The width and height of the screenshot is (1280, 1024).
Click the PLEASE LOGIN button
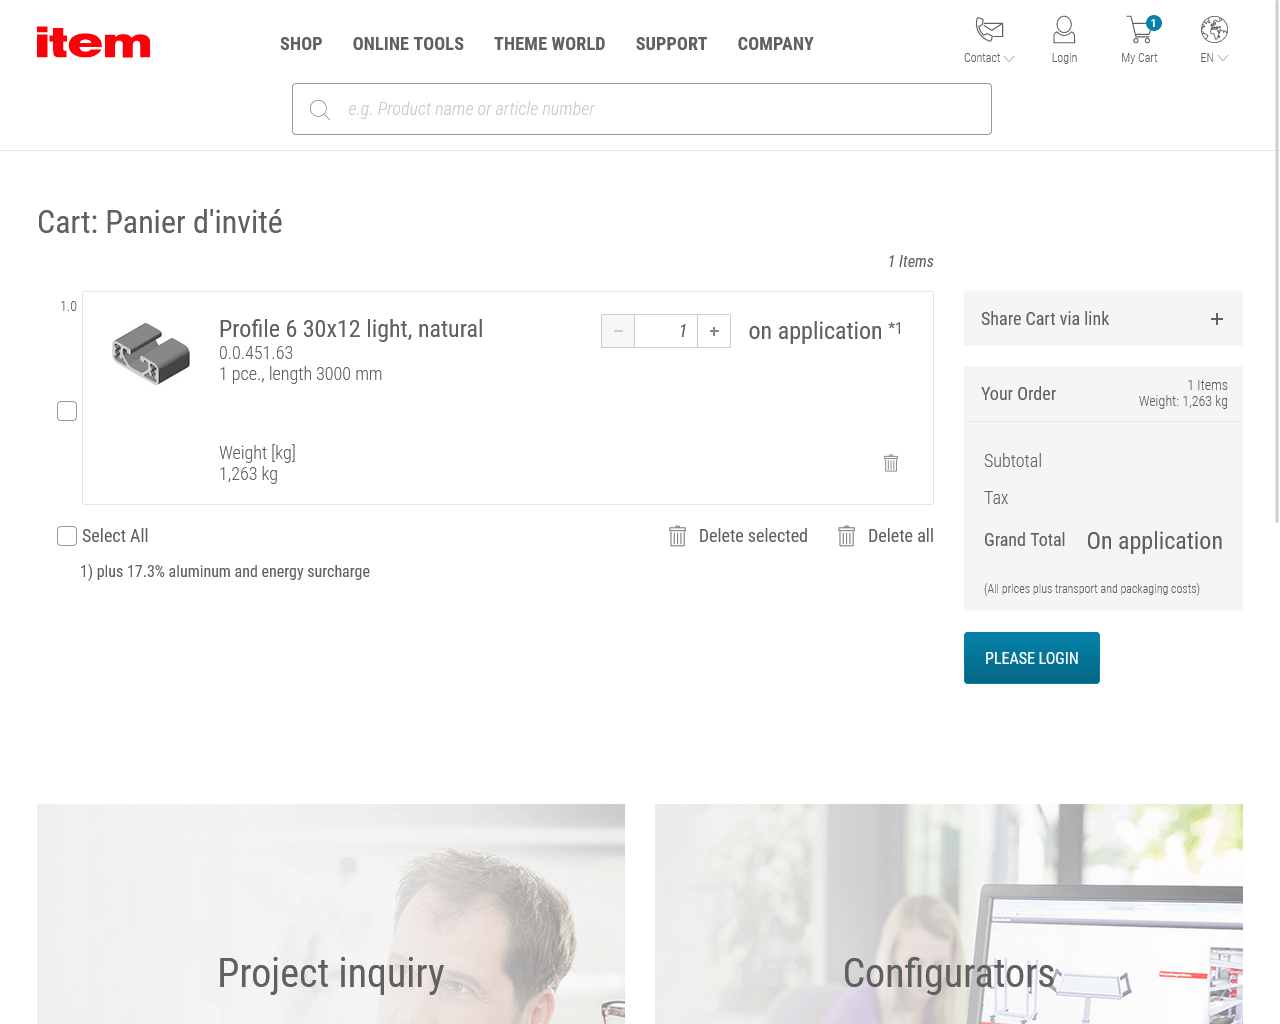[x=1032, y=658]
